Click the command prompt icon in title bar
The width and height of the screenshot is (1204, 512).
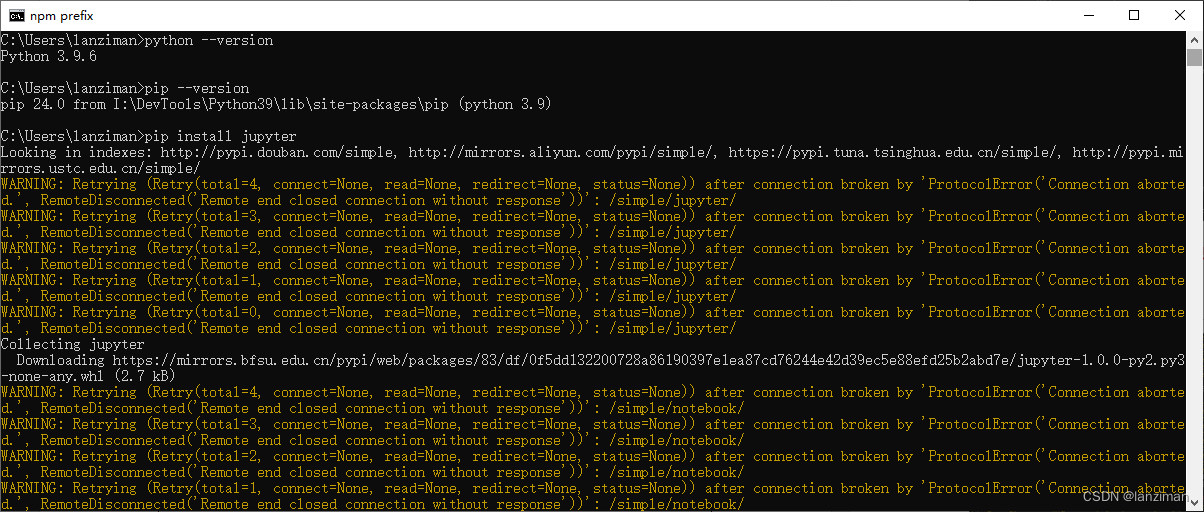pyautogui.click(x=16, y=15)
